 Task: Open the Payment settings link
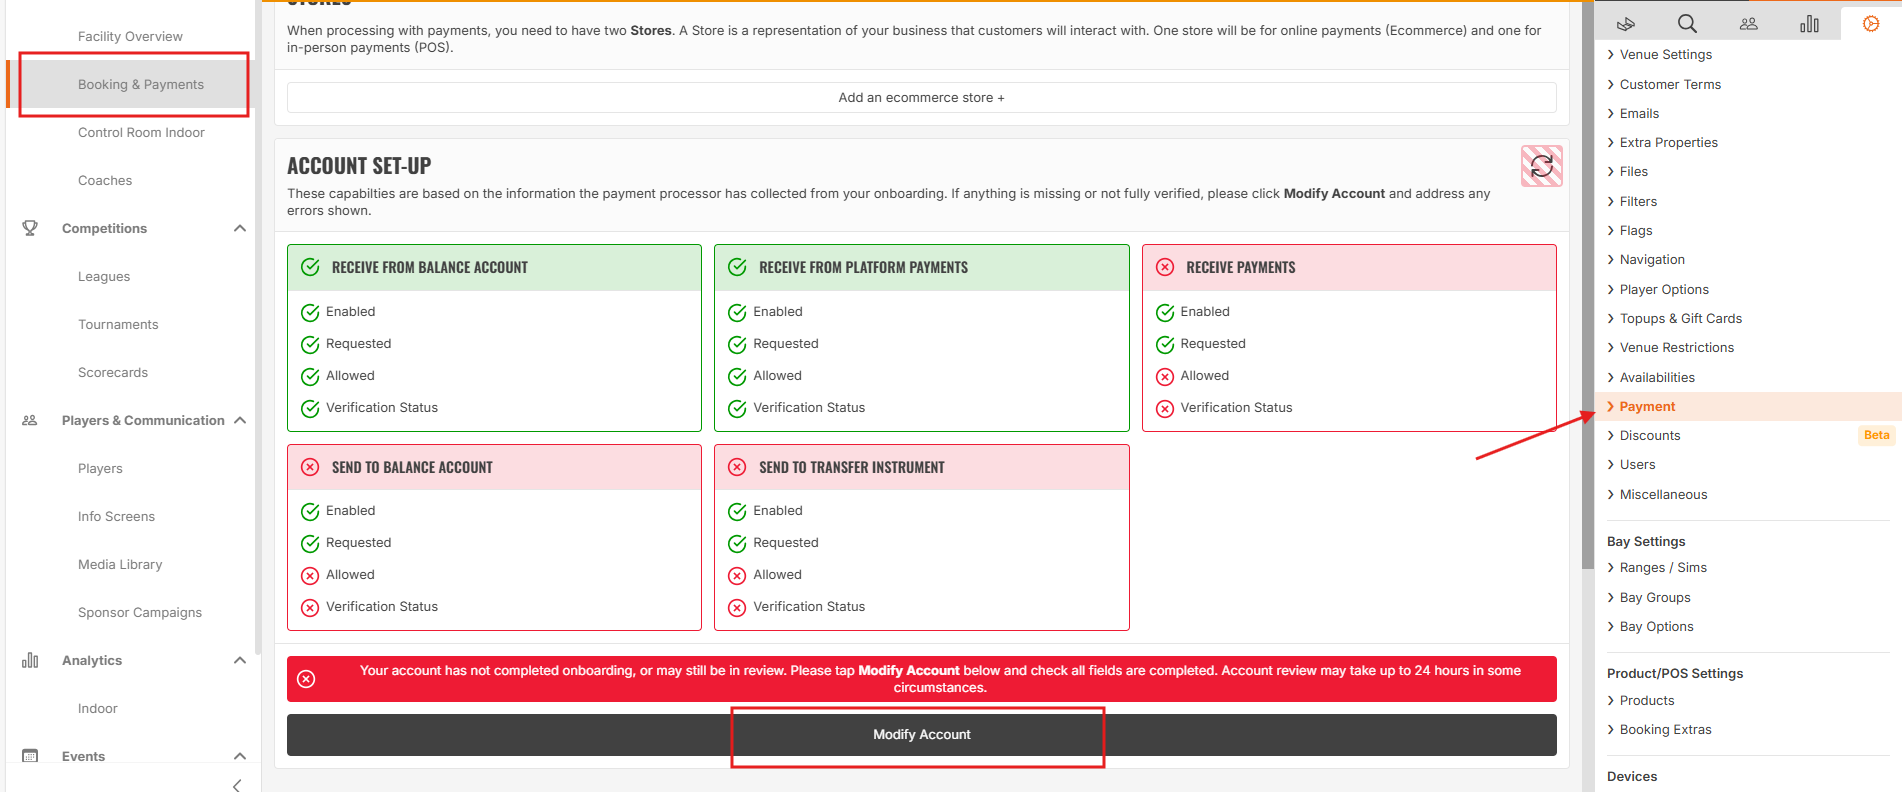click(x=1647, y=406)
